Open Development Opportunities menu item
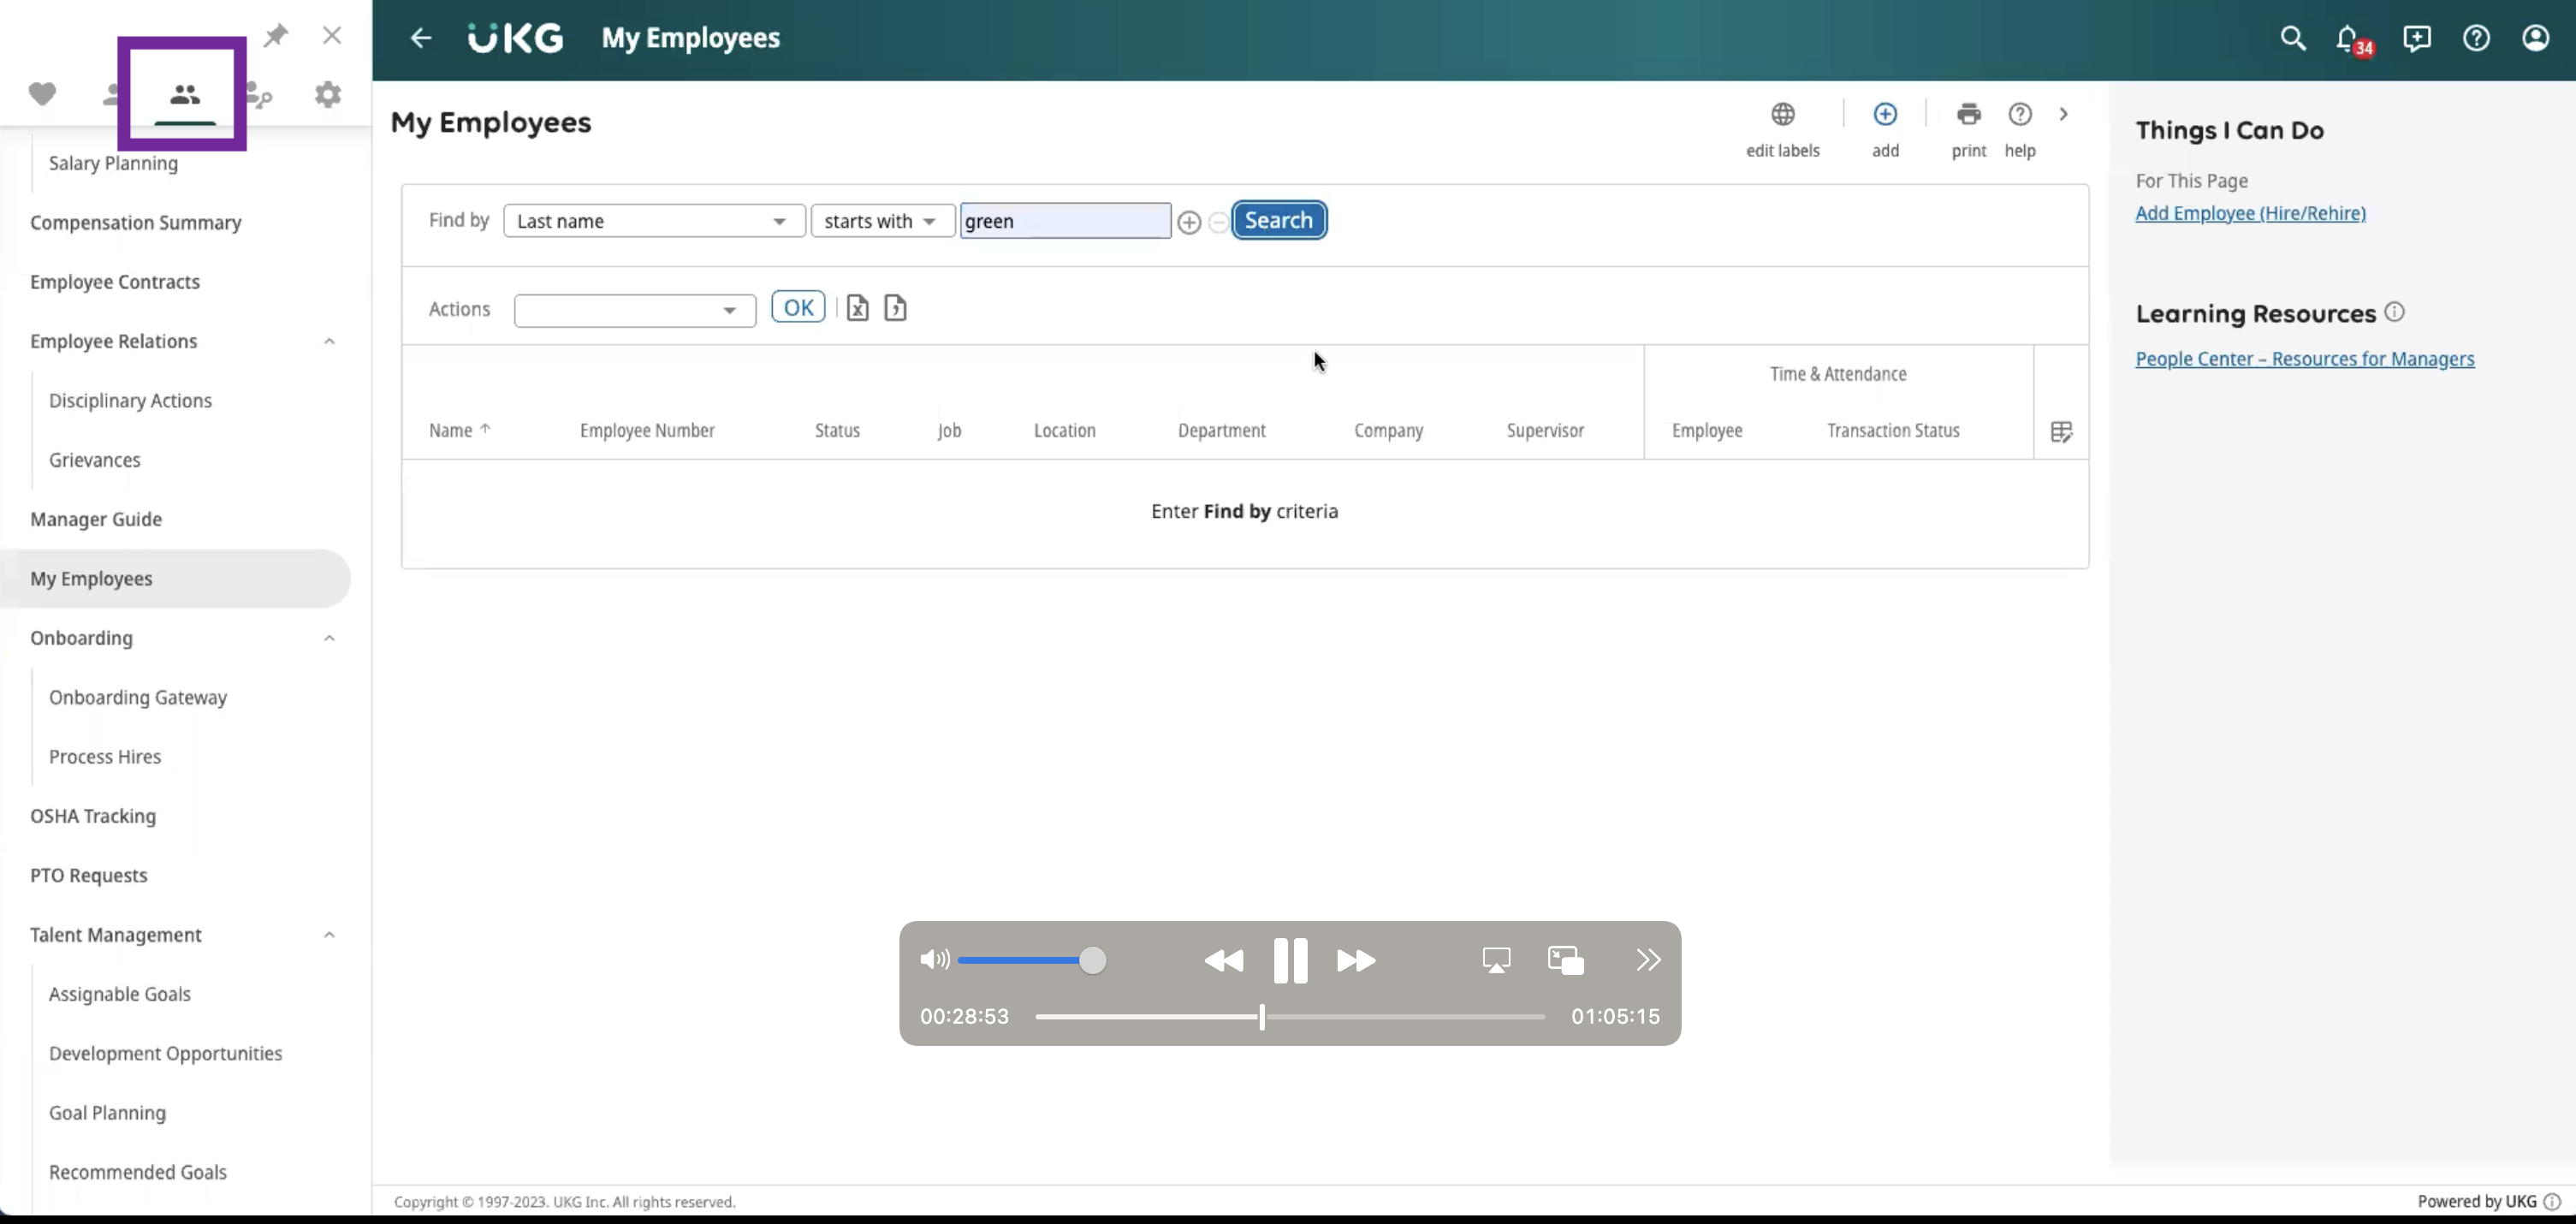Image resolution: width=2576 pixels, height=1224 pixels. (x=165, y=1053)
